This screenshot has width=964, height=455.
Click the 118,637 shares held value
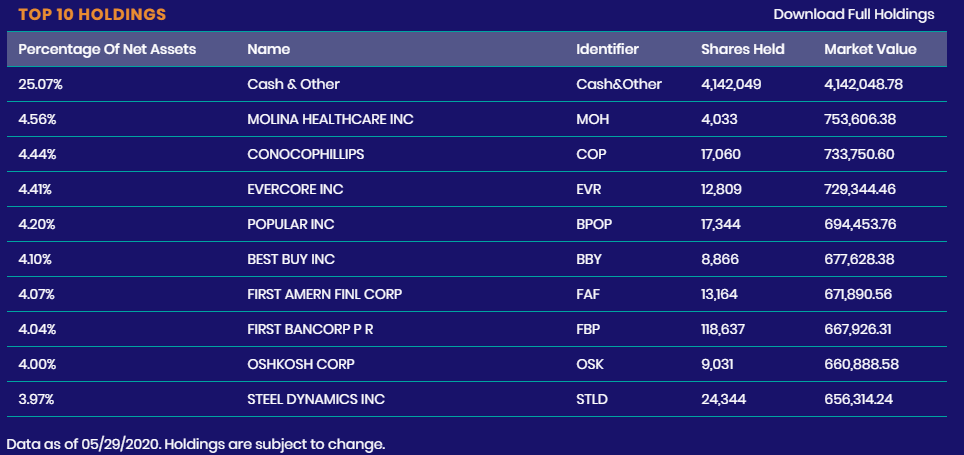pos(730,329)
